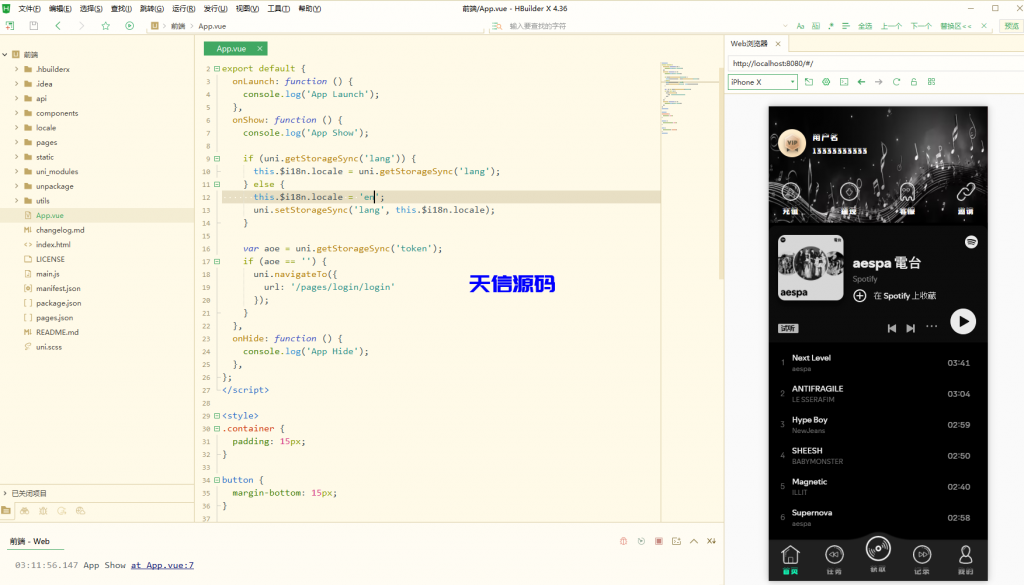Image resolution: width=1024 pixels, height=585 pixels.
Task: Click the save file icon in toolbar
Action: [34, 26]
